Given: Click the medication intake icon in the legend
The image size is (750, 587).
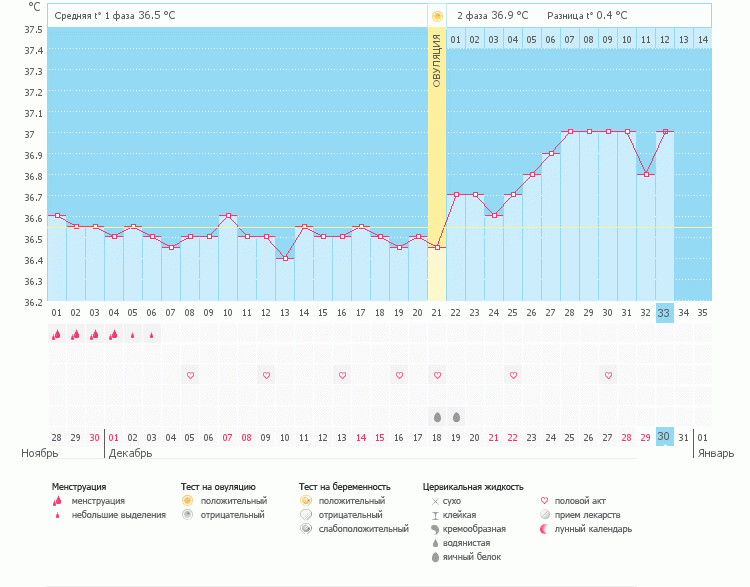Looking at the screenshot, I should point(545,515).
